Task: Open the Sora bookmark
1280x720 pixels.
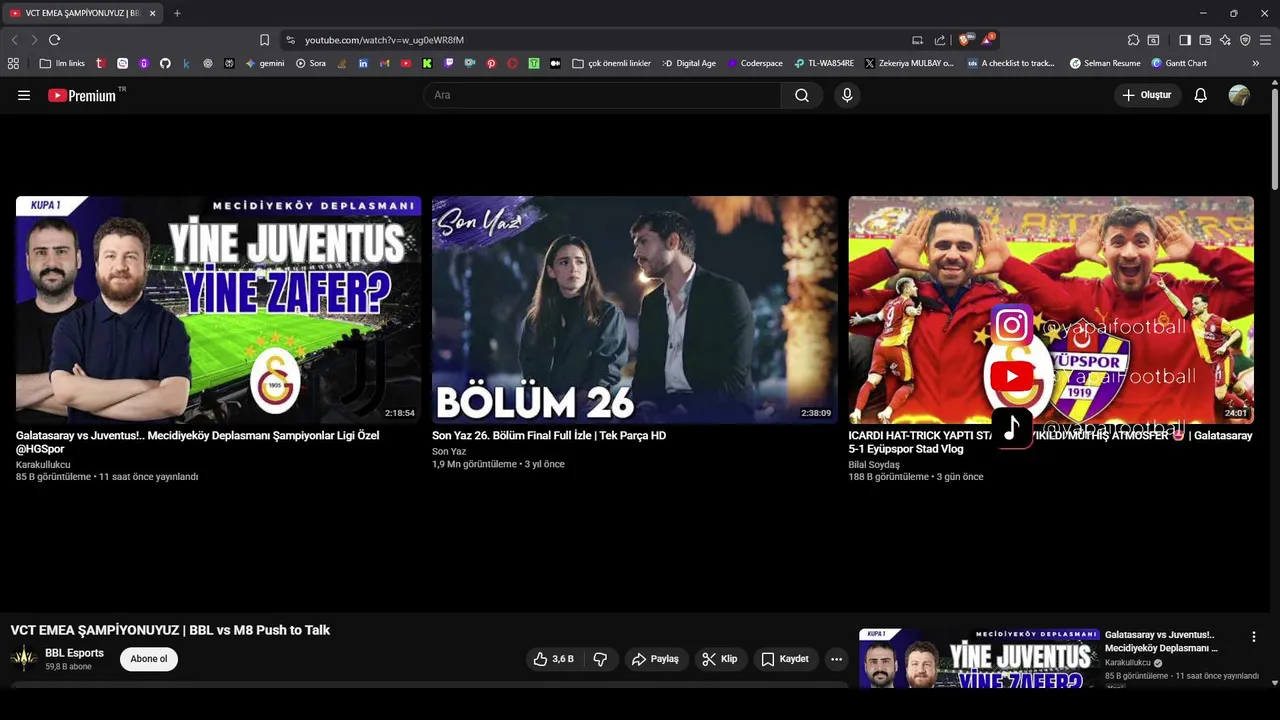Action: click(x=311, y=63)
